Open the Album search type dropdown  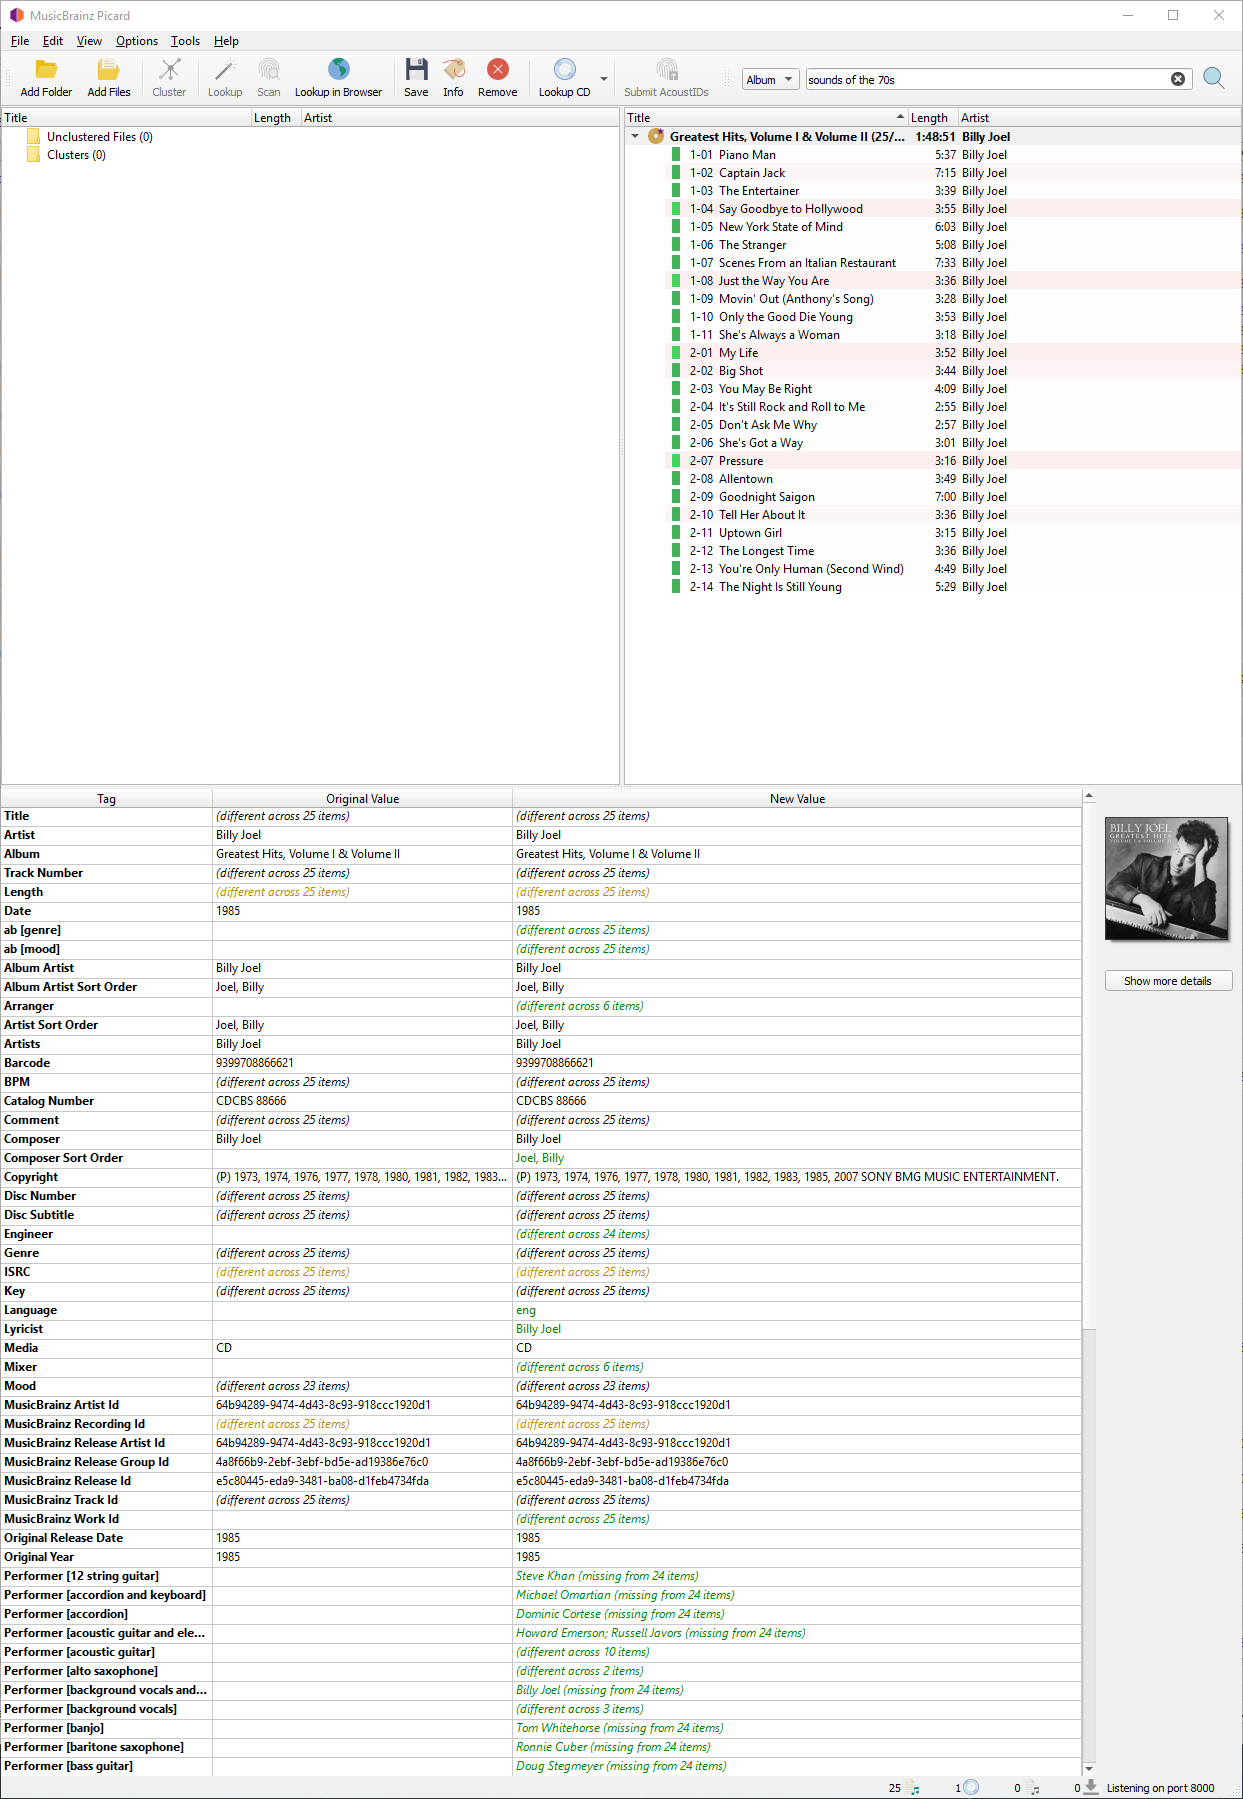tap(770, 79)
